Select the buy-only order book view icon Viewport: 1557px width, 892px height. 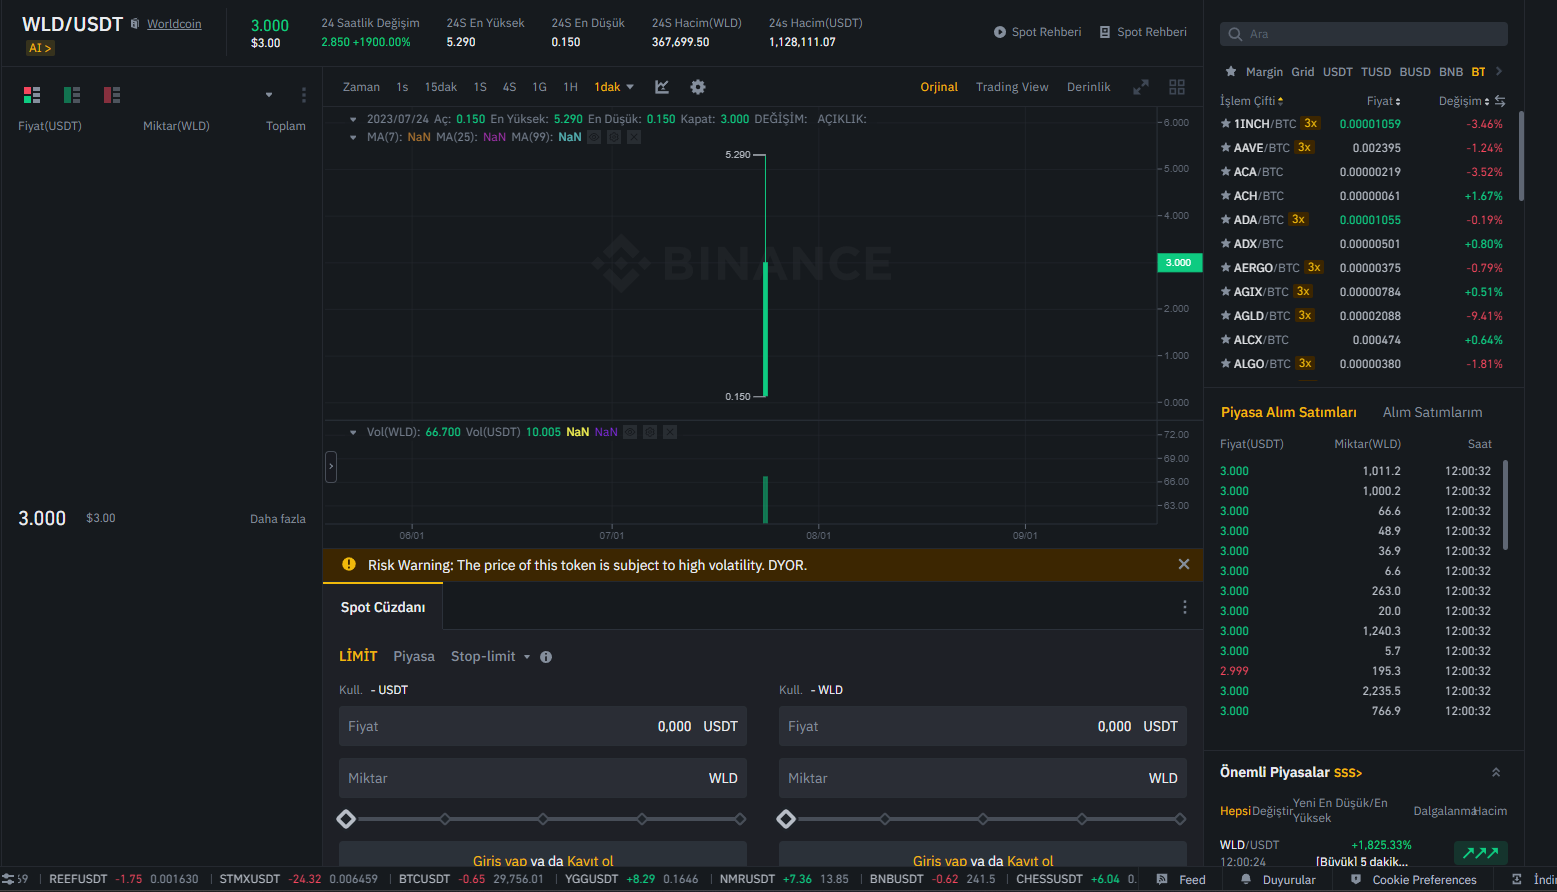tap(72, 95)
